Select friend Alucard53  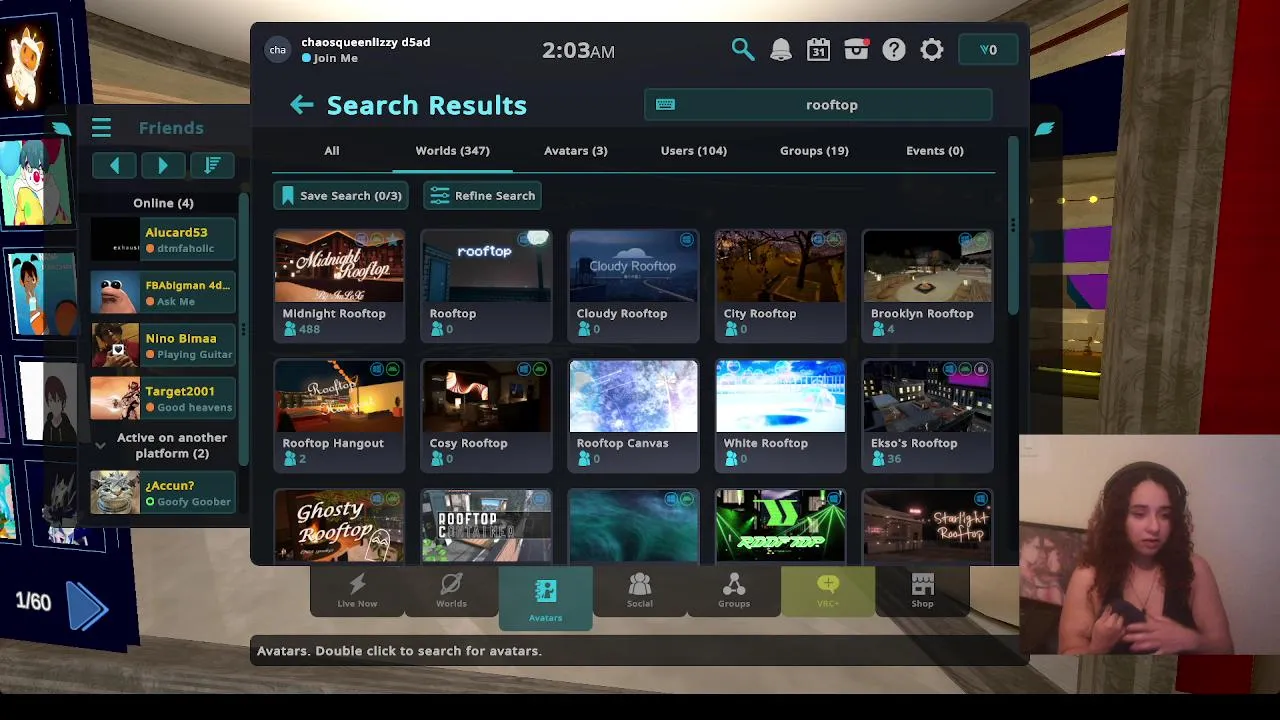point(163,240)
